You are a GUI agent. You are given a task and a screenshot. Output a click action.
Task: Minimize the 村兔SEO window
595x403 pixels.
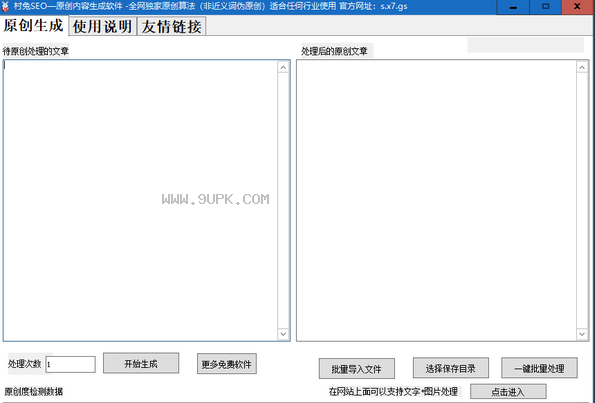coord(513,6)
